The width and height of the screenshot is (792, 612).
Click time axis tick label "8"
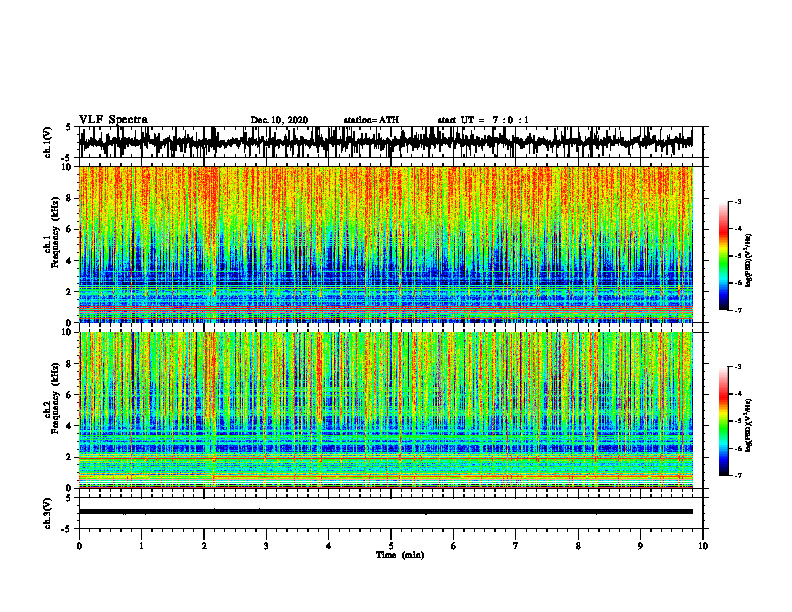coord(578,546)
